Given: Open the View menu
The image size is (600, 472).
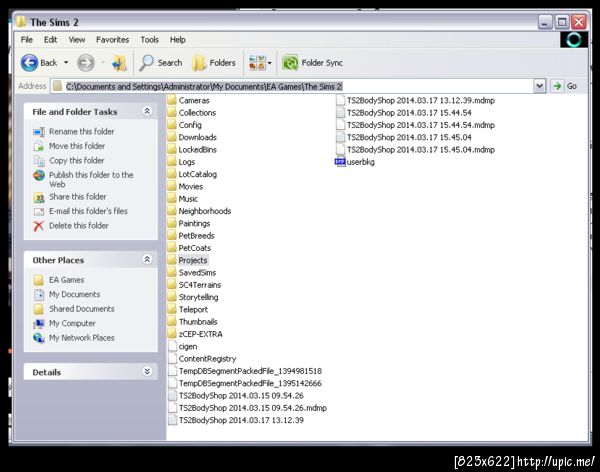Looking at the screenshot, I should (x=77, y=40).
